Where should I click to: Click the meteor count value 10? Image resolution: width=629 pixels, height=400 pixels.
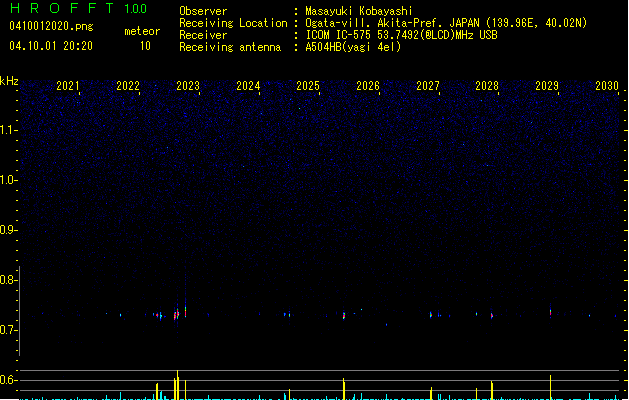[x=145, y=46]
